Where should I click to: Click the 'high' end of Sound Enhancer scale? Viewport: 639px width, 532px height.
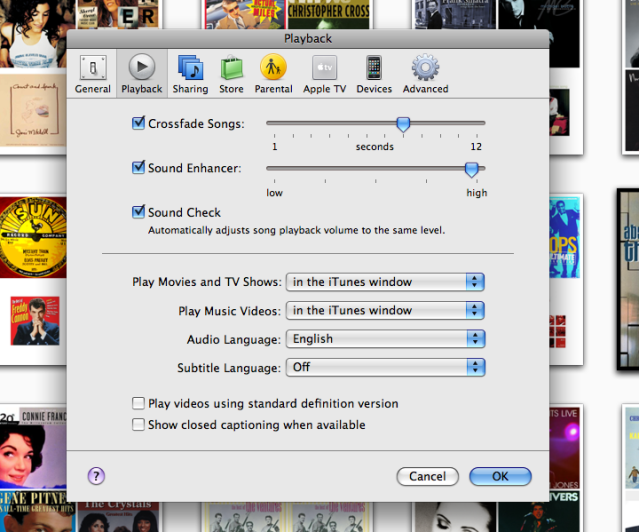click(476, 192)
